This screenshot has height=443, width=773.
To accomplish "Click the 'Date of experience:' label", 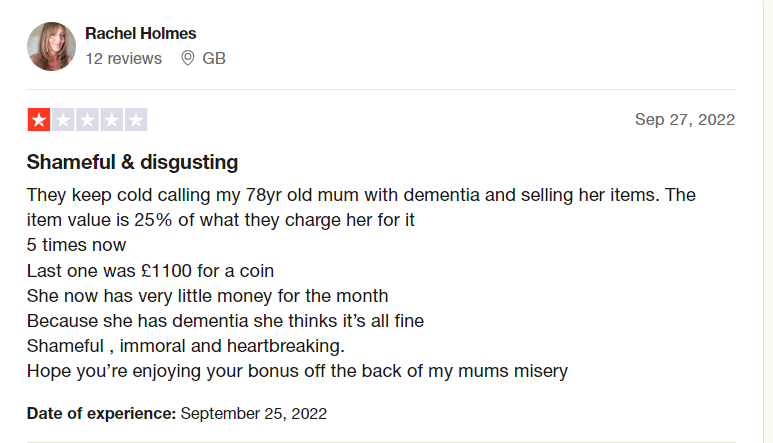I will tap(101, 413).
